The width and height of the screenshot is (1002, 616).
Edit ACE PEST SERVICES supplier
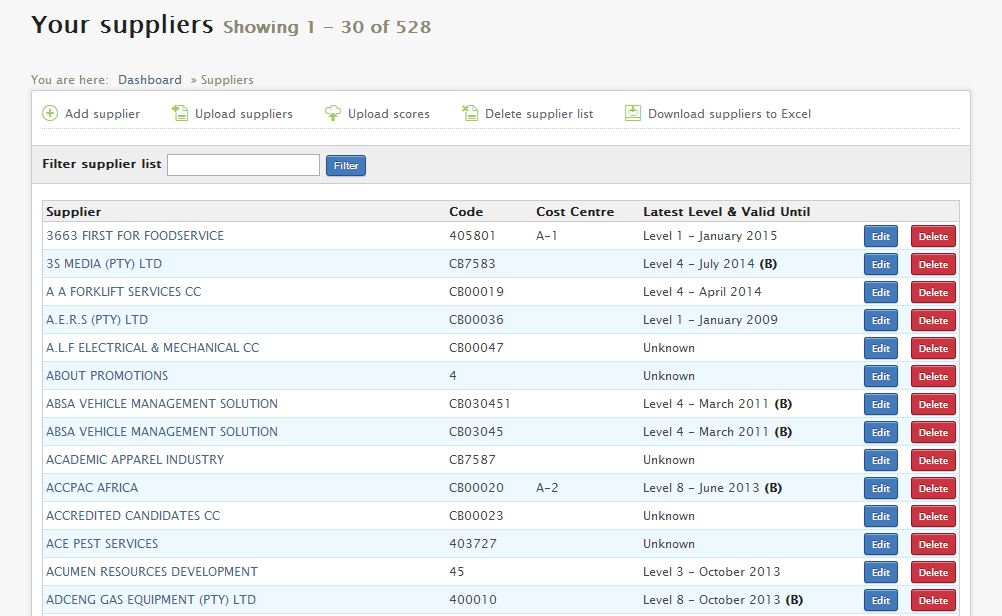(881, 545)
